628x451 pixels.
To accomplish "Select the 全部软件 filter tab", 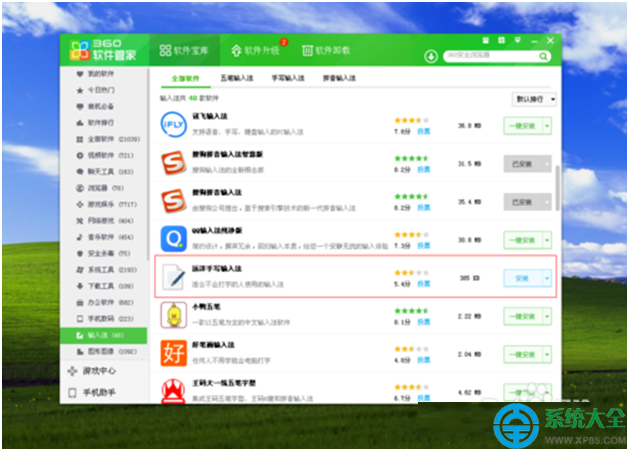I will [185, 78].
